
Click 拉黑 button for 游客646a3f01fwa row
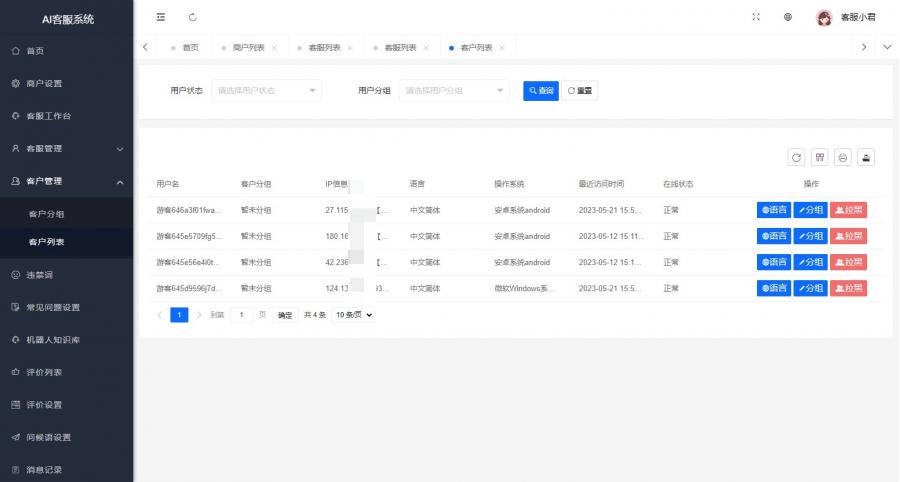point(848,210)
